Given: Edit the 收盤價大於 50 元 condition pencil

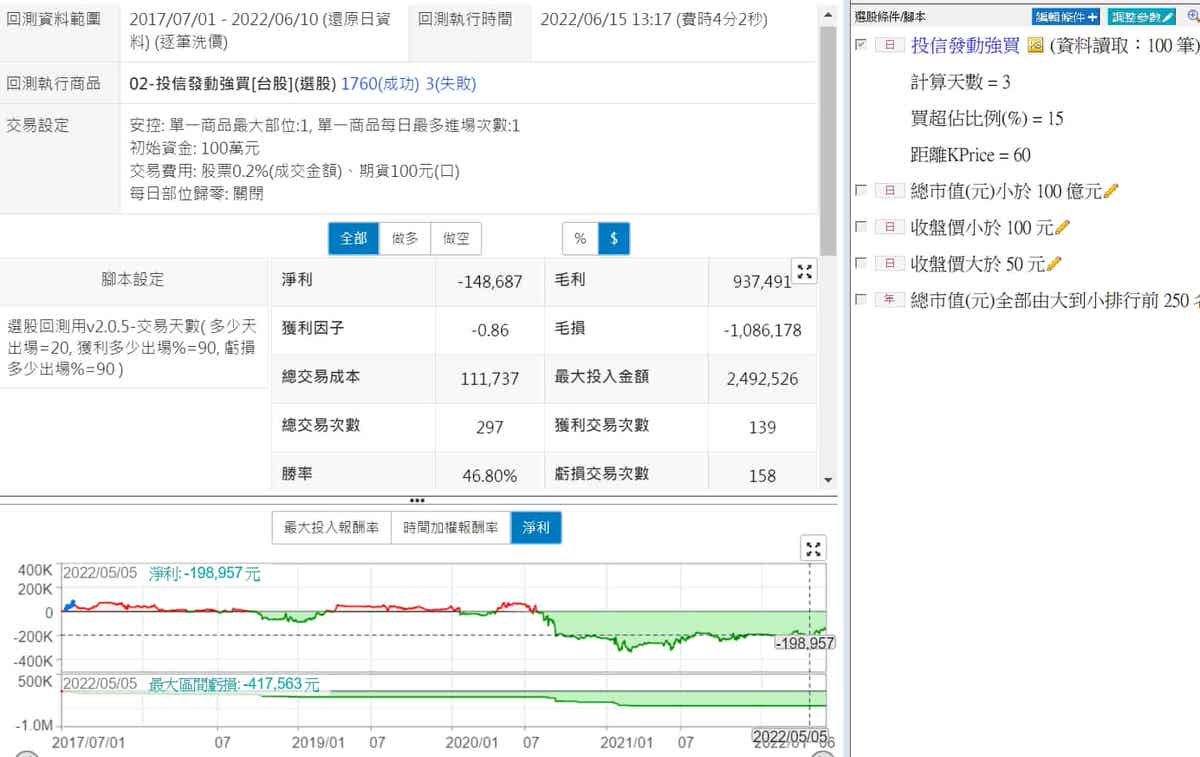Looking at the screenshot, I should pyautogui.click(x=1054, y=264).
